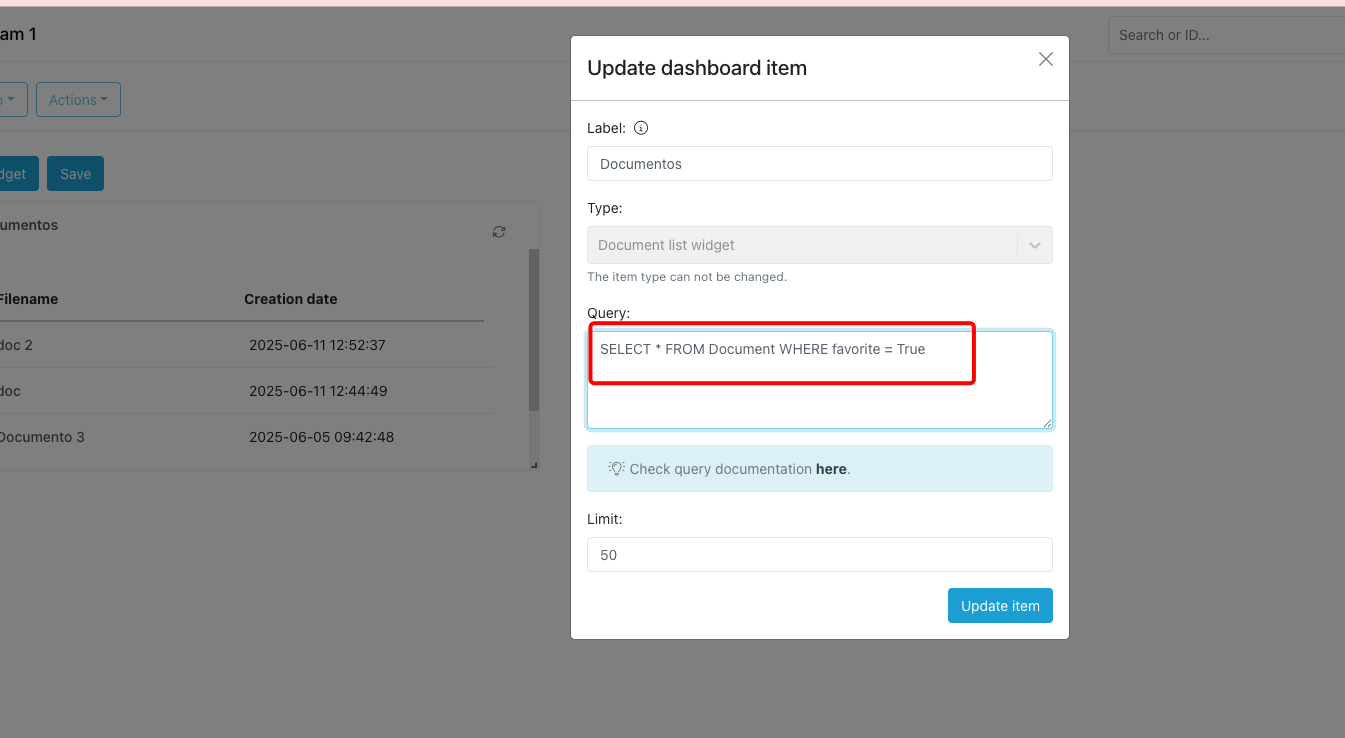The width and height of the screenshot is (1345, 738).
Task: Click the widget resize handle at bottom corner
Action: tap(533, 464)
